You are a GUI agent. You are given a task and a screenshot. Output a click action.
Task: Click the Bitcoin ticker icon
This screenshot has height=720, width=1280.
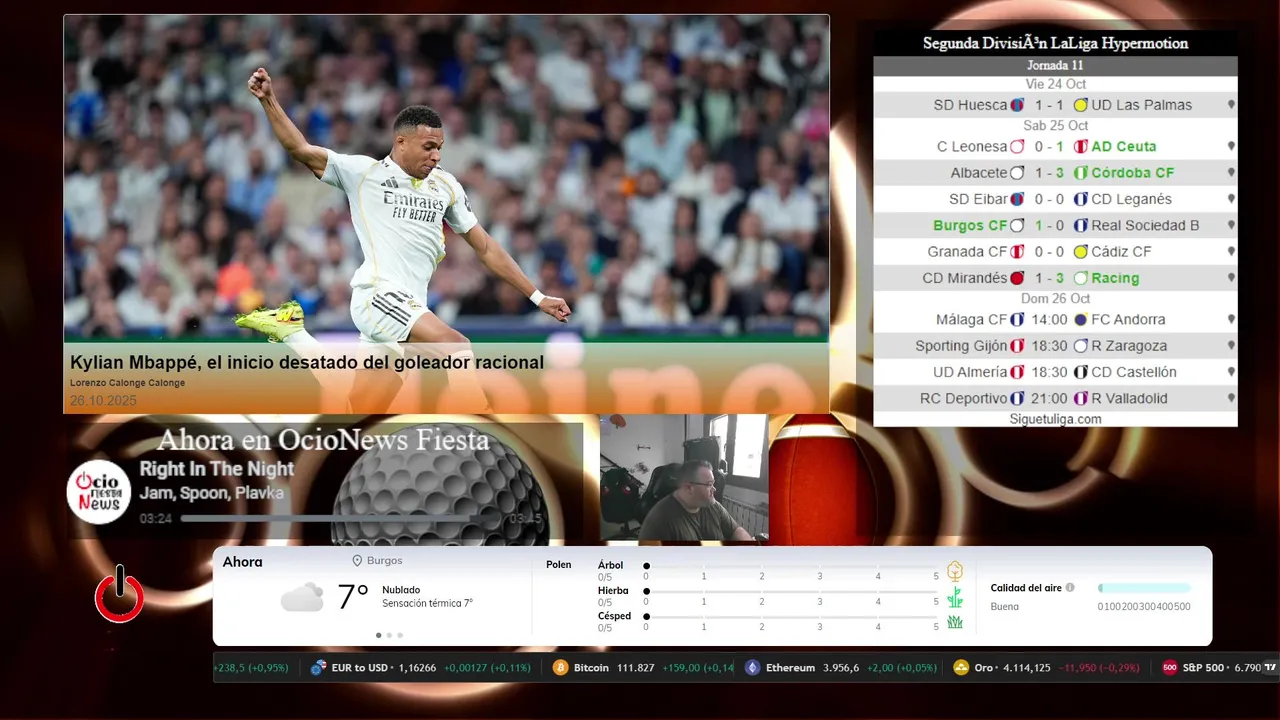[x=561, y=668]
